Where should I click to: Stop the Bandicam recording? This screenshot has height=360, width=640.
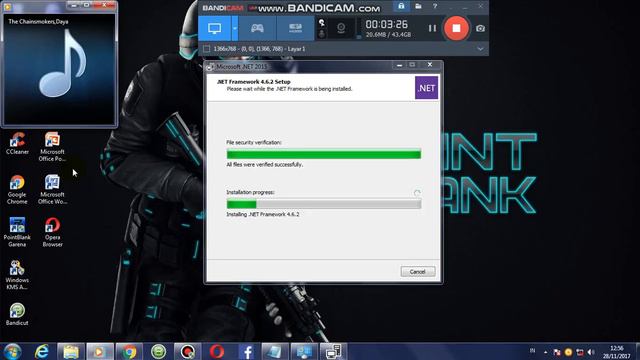click(456, 28)
